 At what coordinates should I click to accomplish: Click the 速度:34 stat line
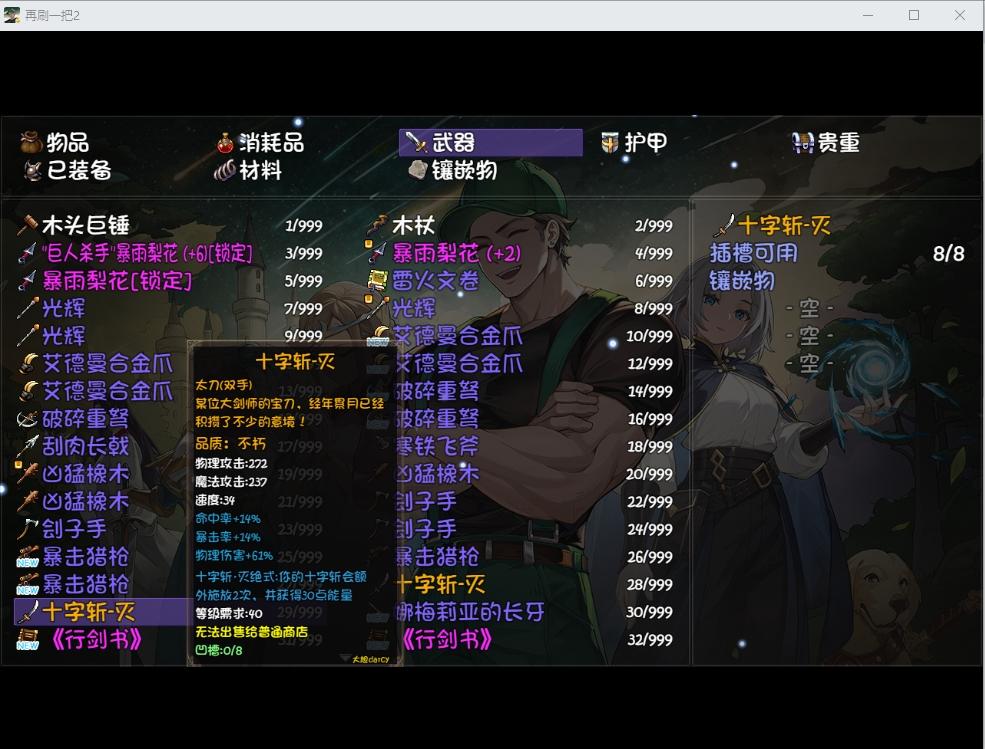(x=215, y=500)
